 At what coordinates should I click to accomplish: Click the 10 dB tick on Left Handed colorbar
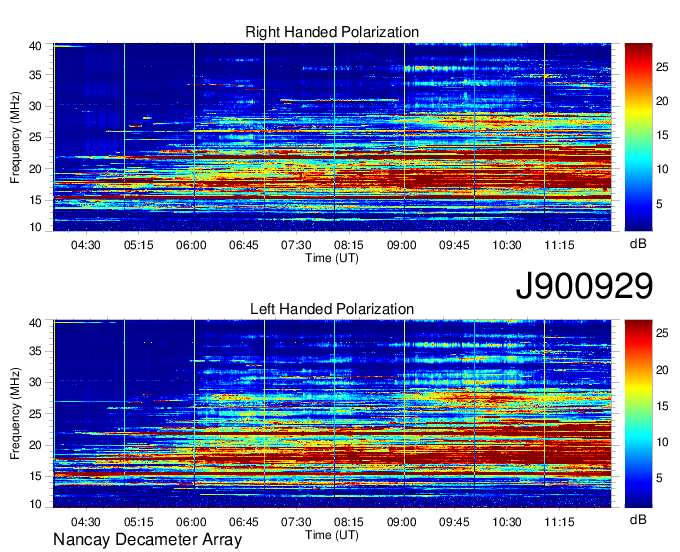662,442
